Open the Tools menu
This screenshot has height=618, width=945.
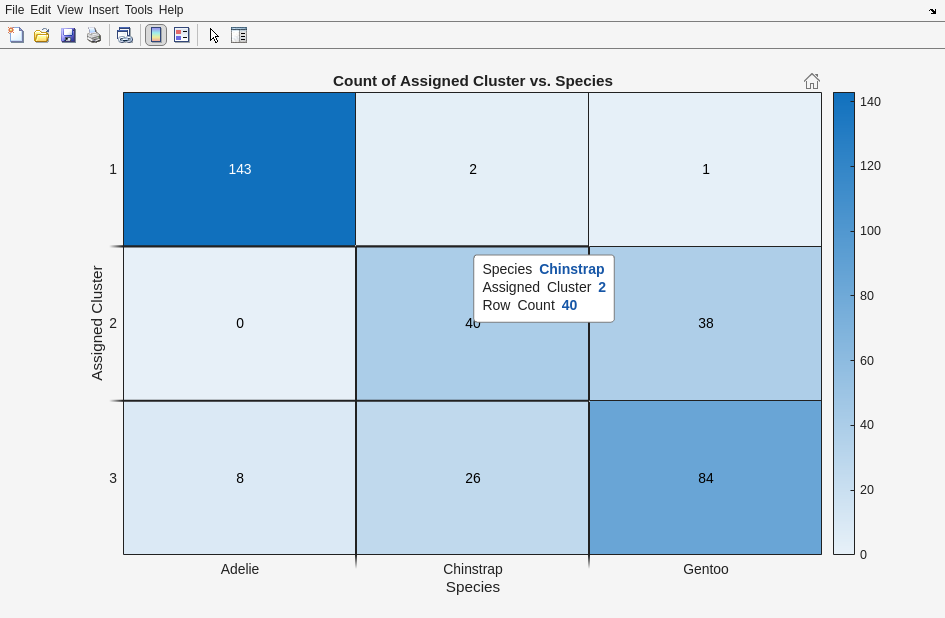(138, 10)
